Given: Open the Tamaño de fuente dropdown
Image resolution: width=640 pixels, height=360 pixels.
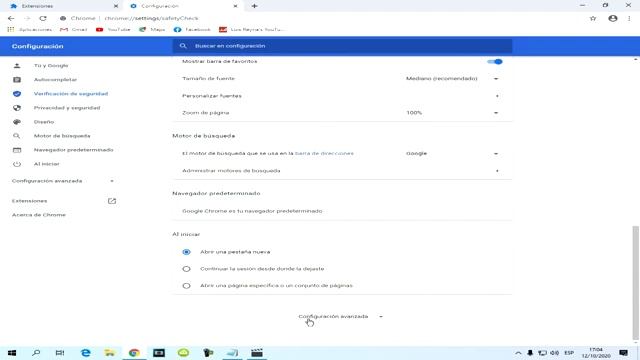Looking at the screenshot, I should [x=452, y=78].
